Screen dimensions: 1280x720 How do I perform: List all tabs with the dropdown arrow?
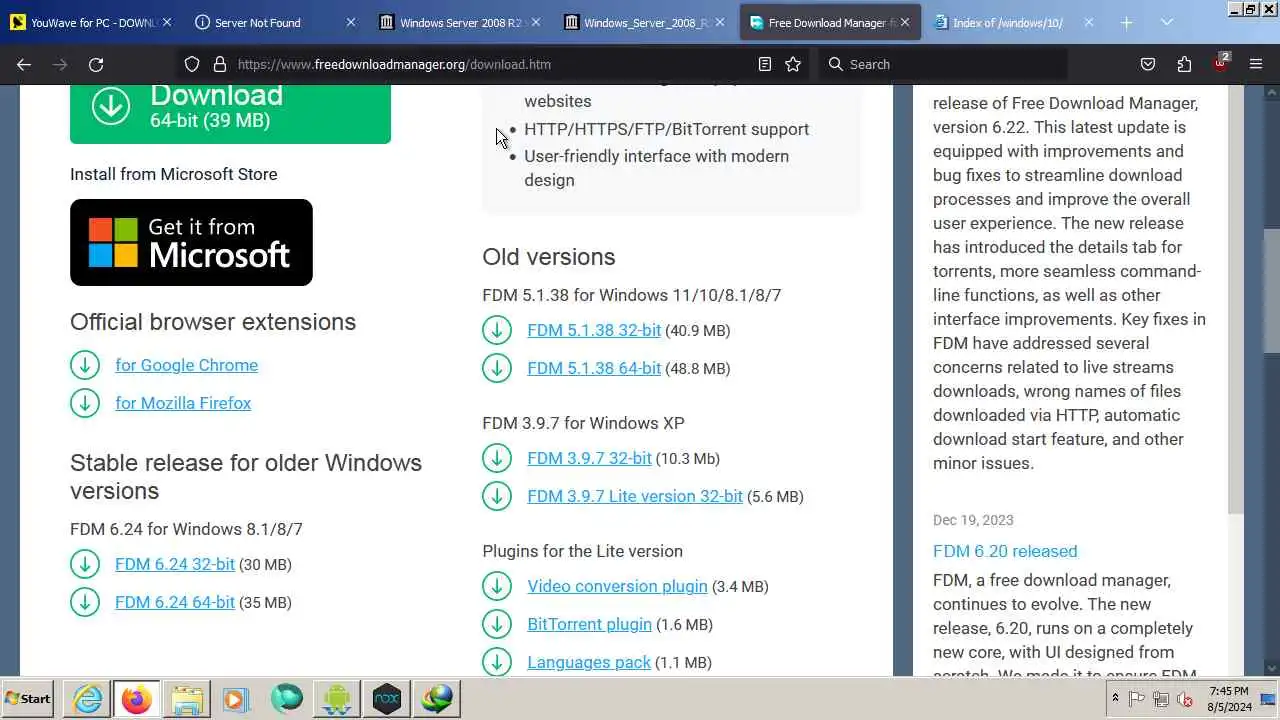coord(1167,22)
